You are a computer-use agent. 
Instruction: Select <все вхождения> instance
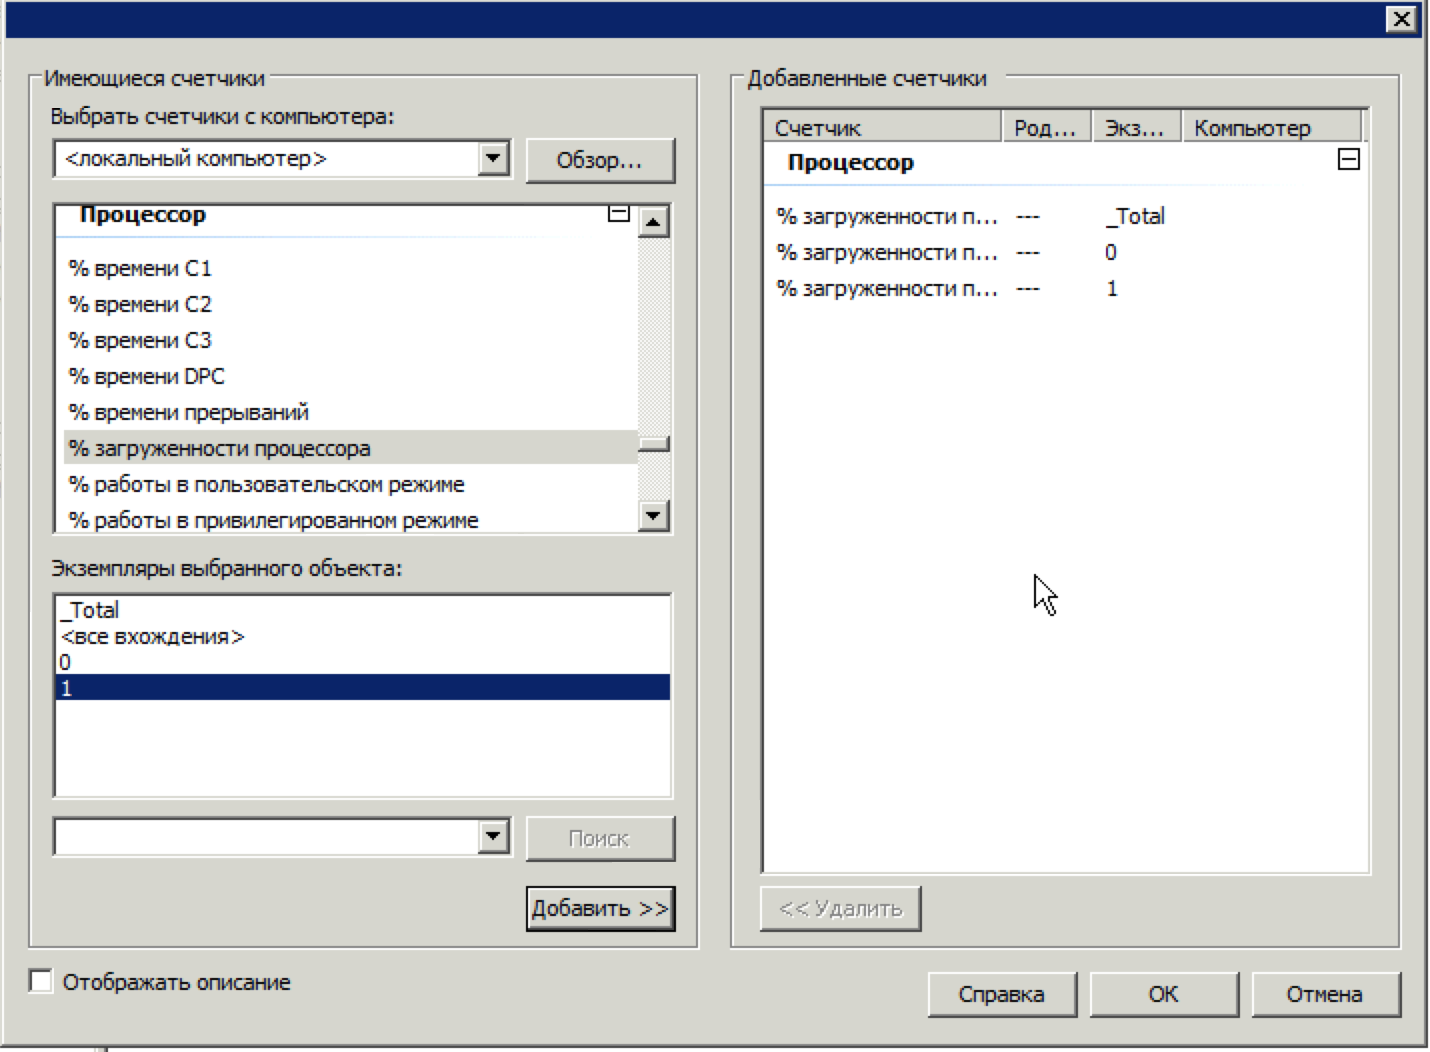(x=152, y=636)
